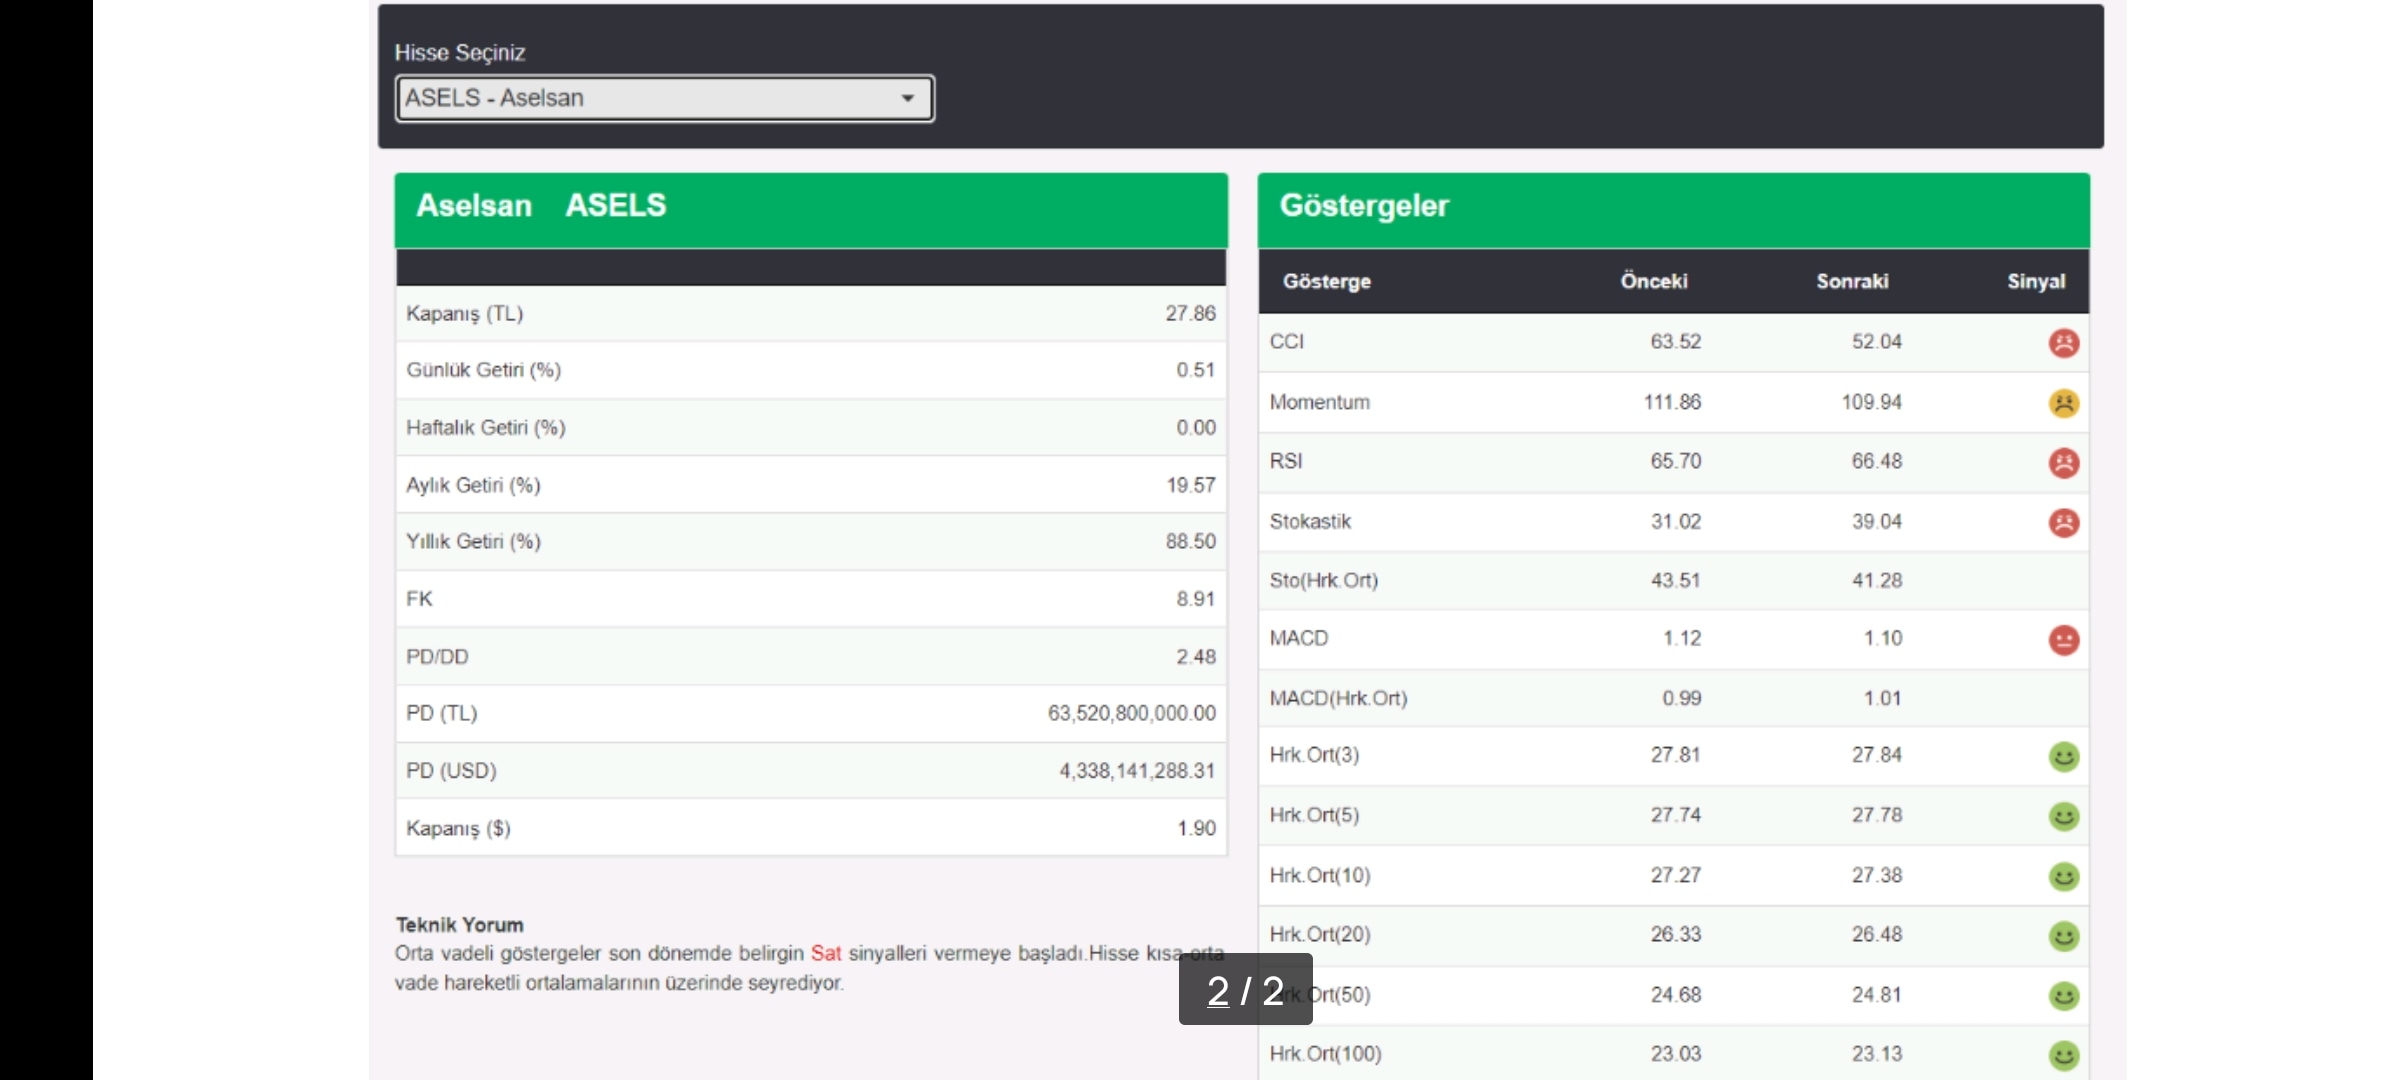Select the PD (USD) value 4,338,141,288.31
Screen dimensions: 2400x1080
coord(1138,771)
